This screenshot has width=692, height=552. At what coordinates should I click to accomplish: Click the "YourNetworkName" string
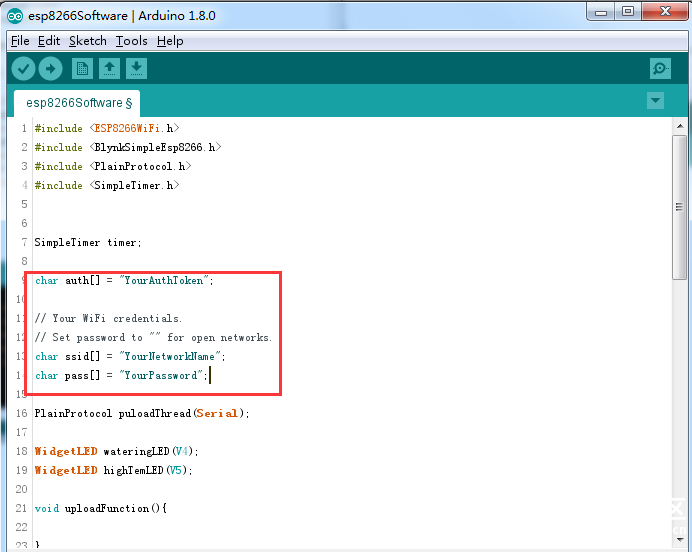coord(170,357)
